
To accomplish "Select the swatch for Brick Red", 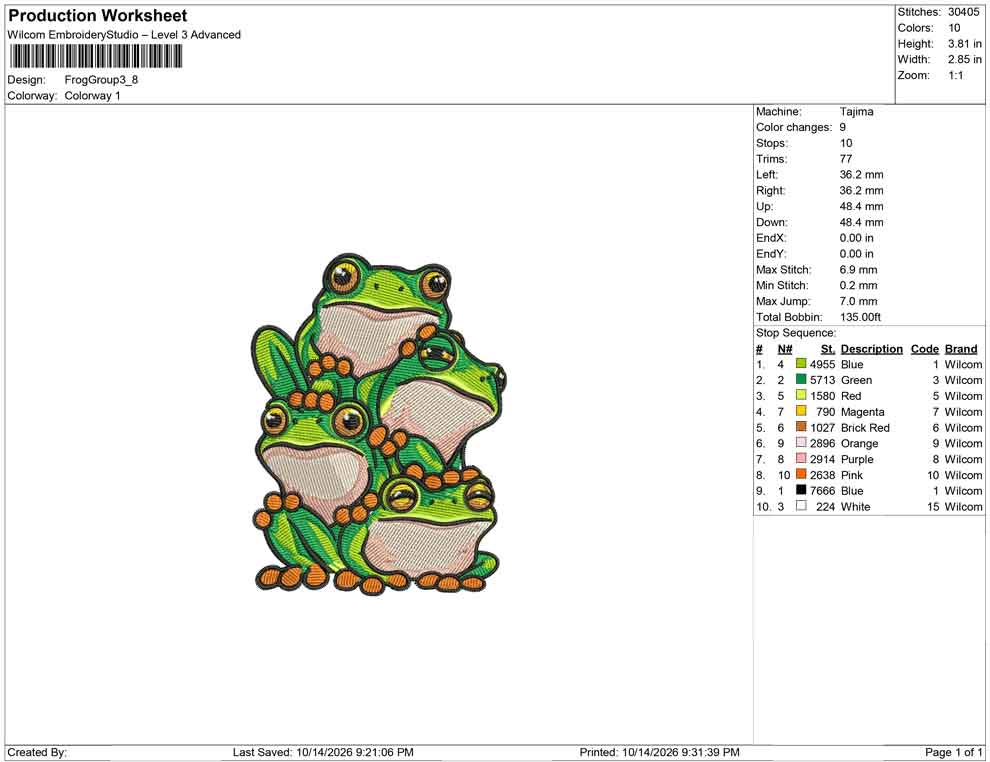I will point(801,427).
